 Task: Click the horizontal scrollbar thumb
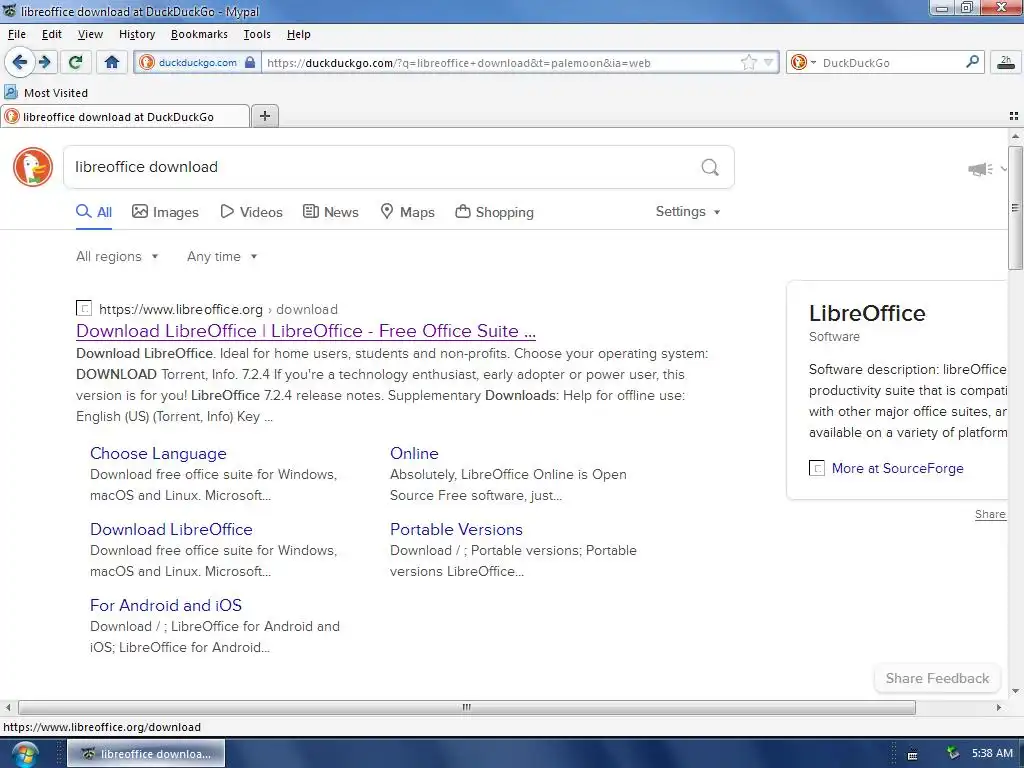pyautogui.click(x=467, y=707)
